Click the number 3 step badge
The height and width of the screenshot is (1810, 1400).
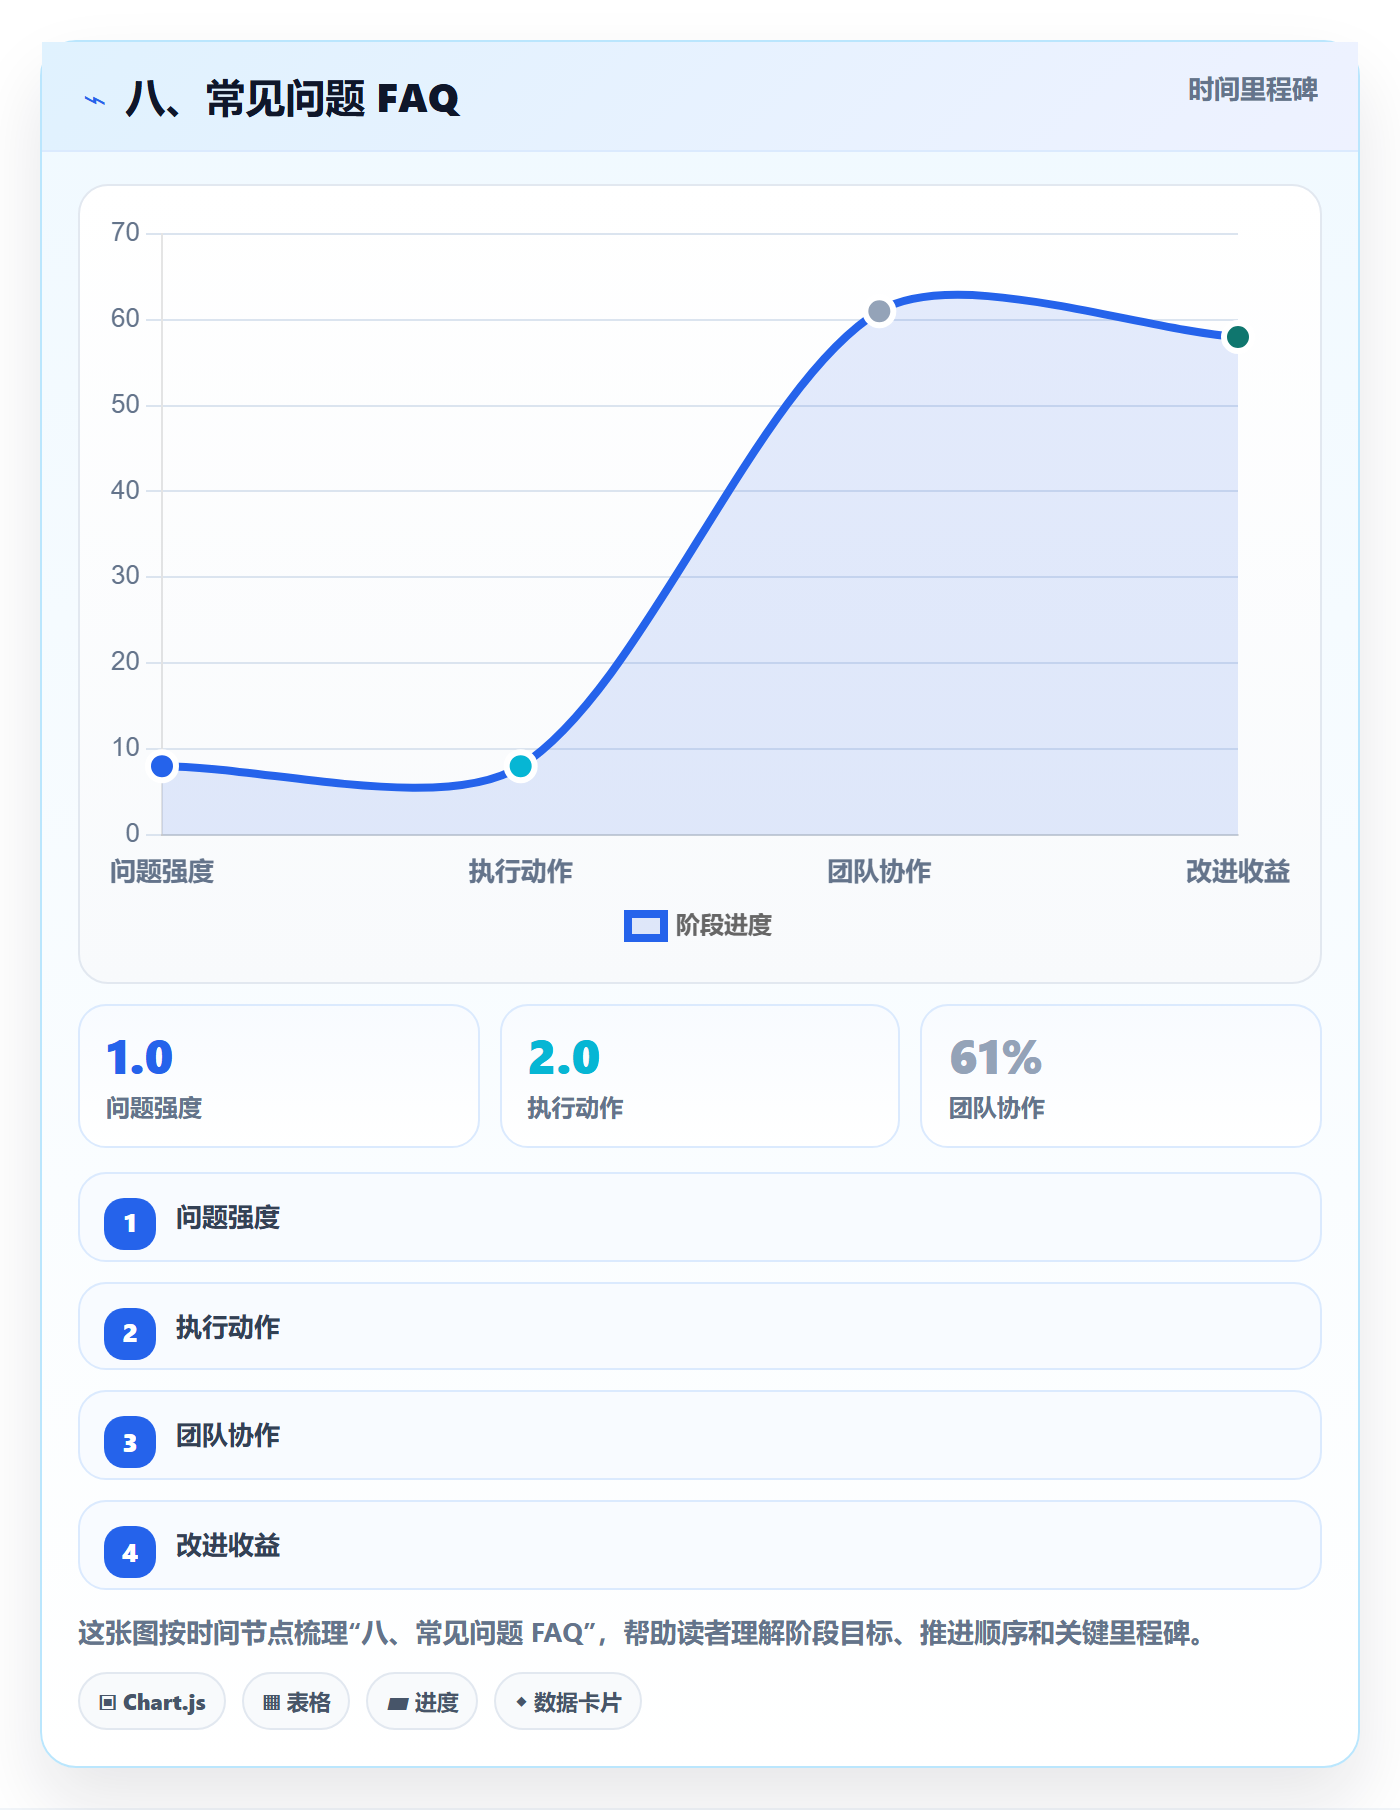(130, 1443)
